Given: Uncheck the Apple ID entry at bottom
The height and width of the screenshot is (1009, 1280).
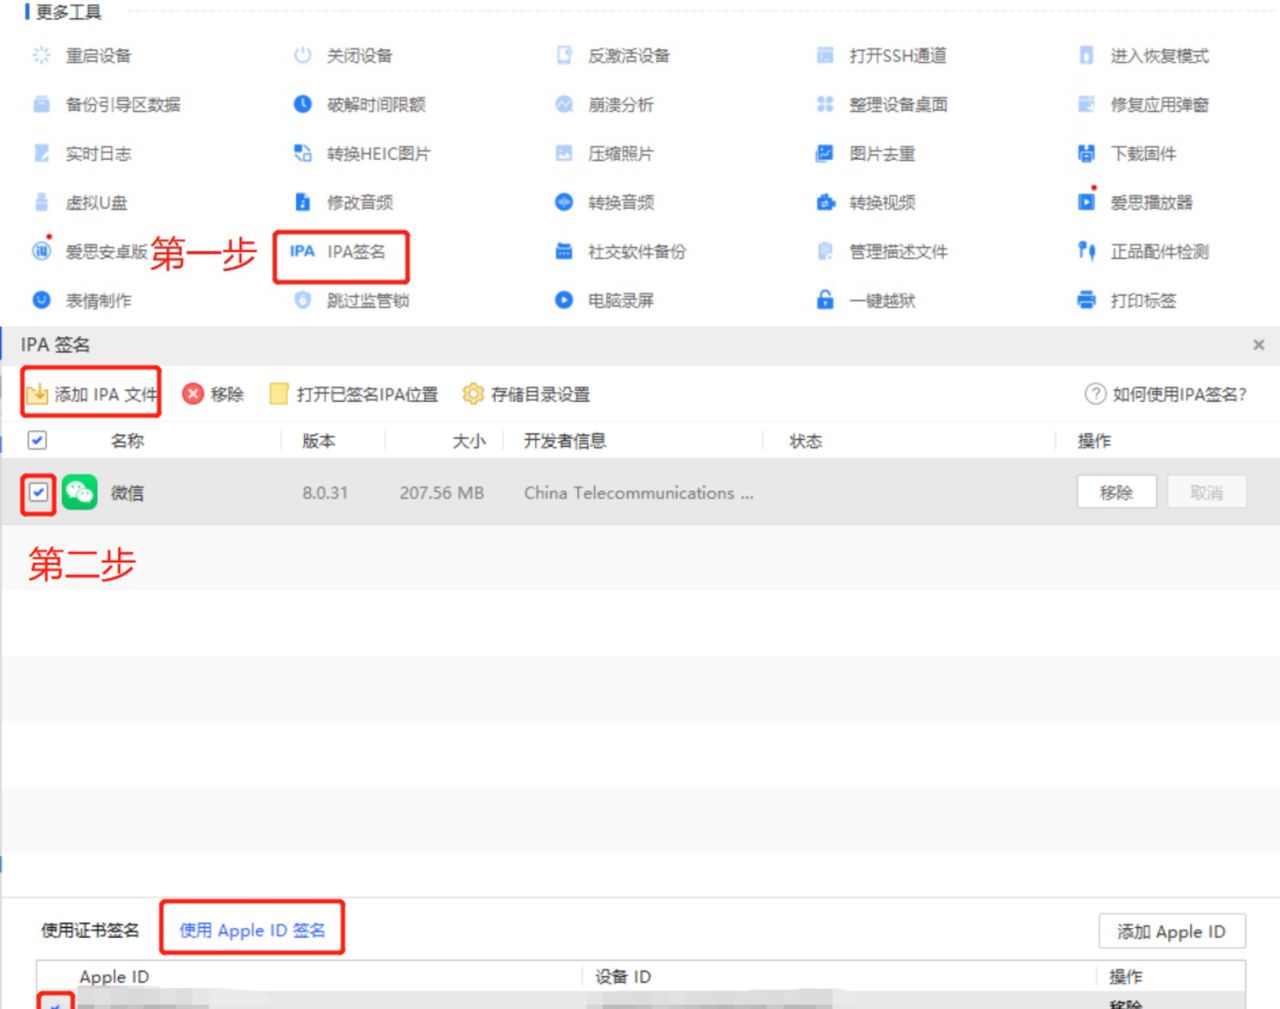Looking at the screenshot, I should pyautogui.click(x=57, y=1004).
